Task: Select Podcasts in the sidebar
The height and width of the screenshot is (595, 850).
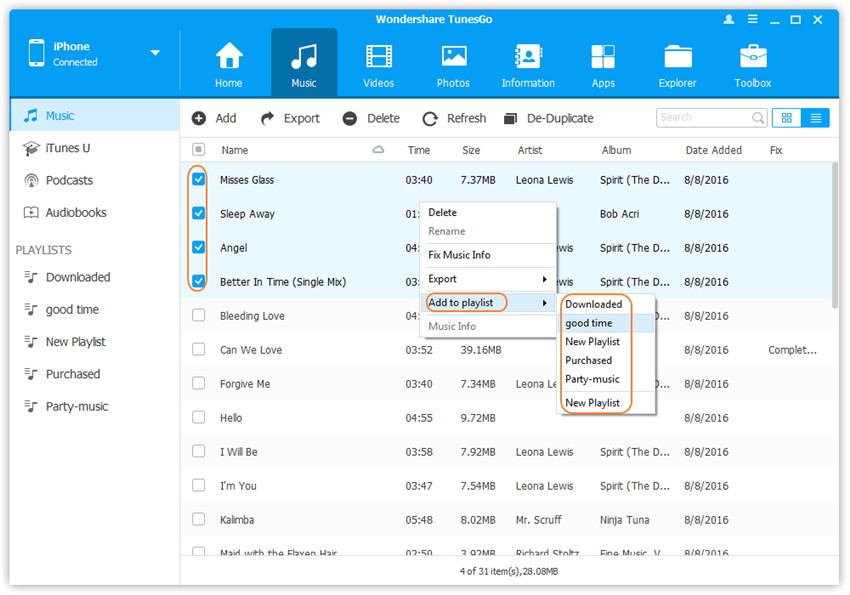Action: coord(95,180)
